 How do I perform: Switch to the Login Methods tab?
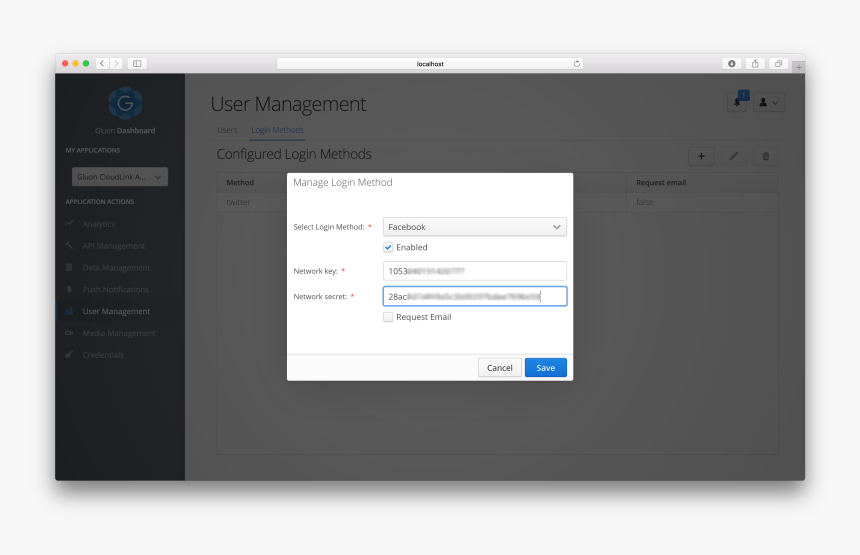(277, 130)
